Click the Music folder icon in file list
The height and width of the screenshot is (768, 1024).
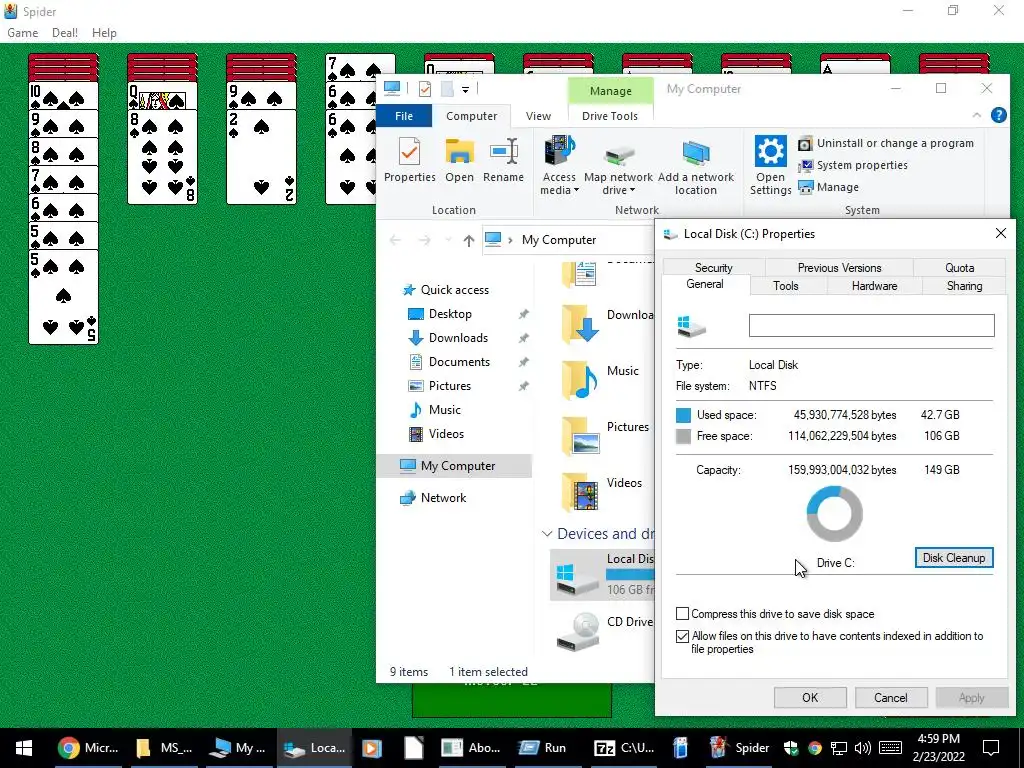pyautogui.click(x=580, y=379)
